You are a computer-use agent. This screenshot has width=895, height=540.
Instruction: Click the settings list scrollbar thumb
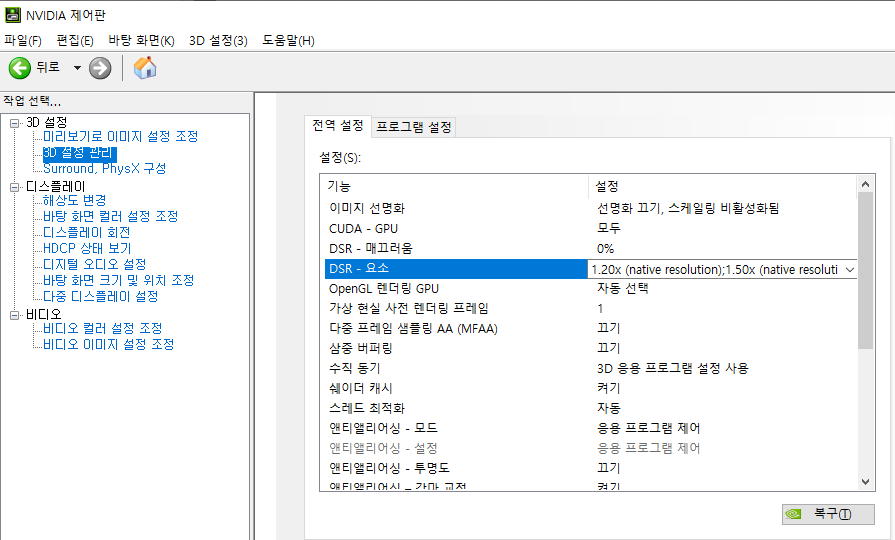pos(865,270)
